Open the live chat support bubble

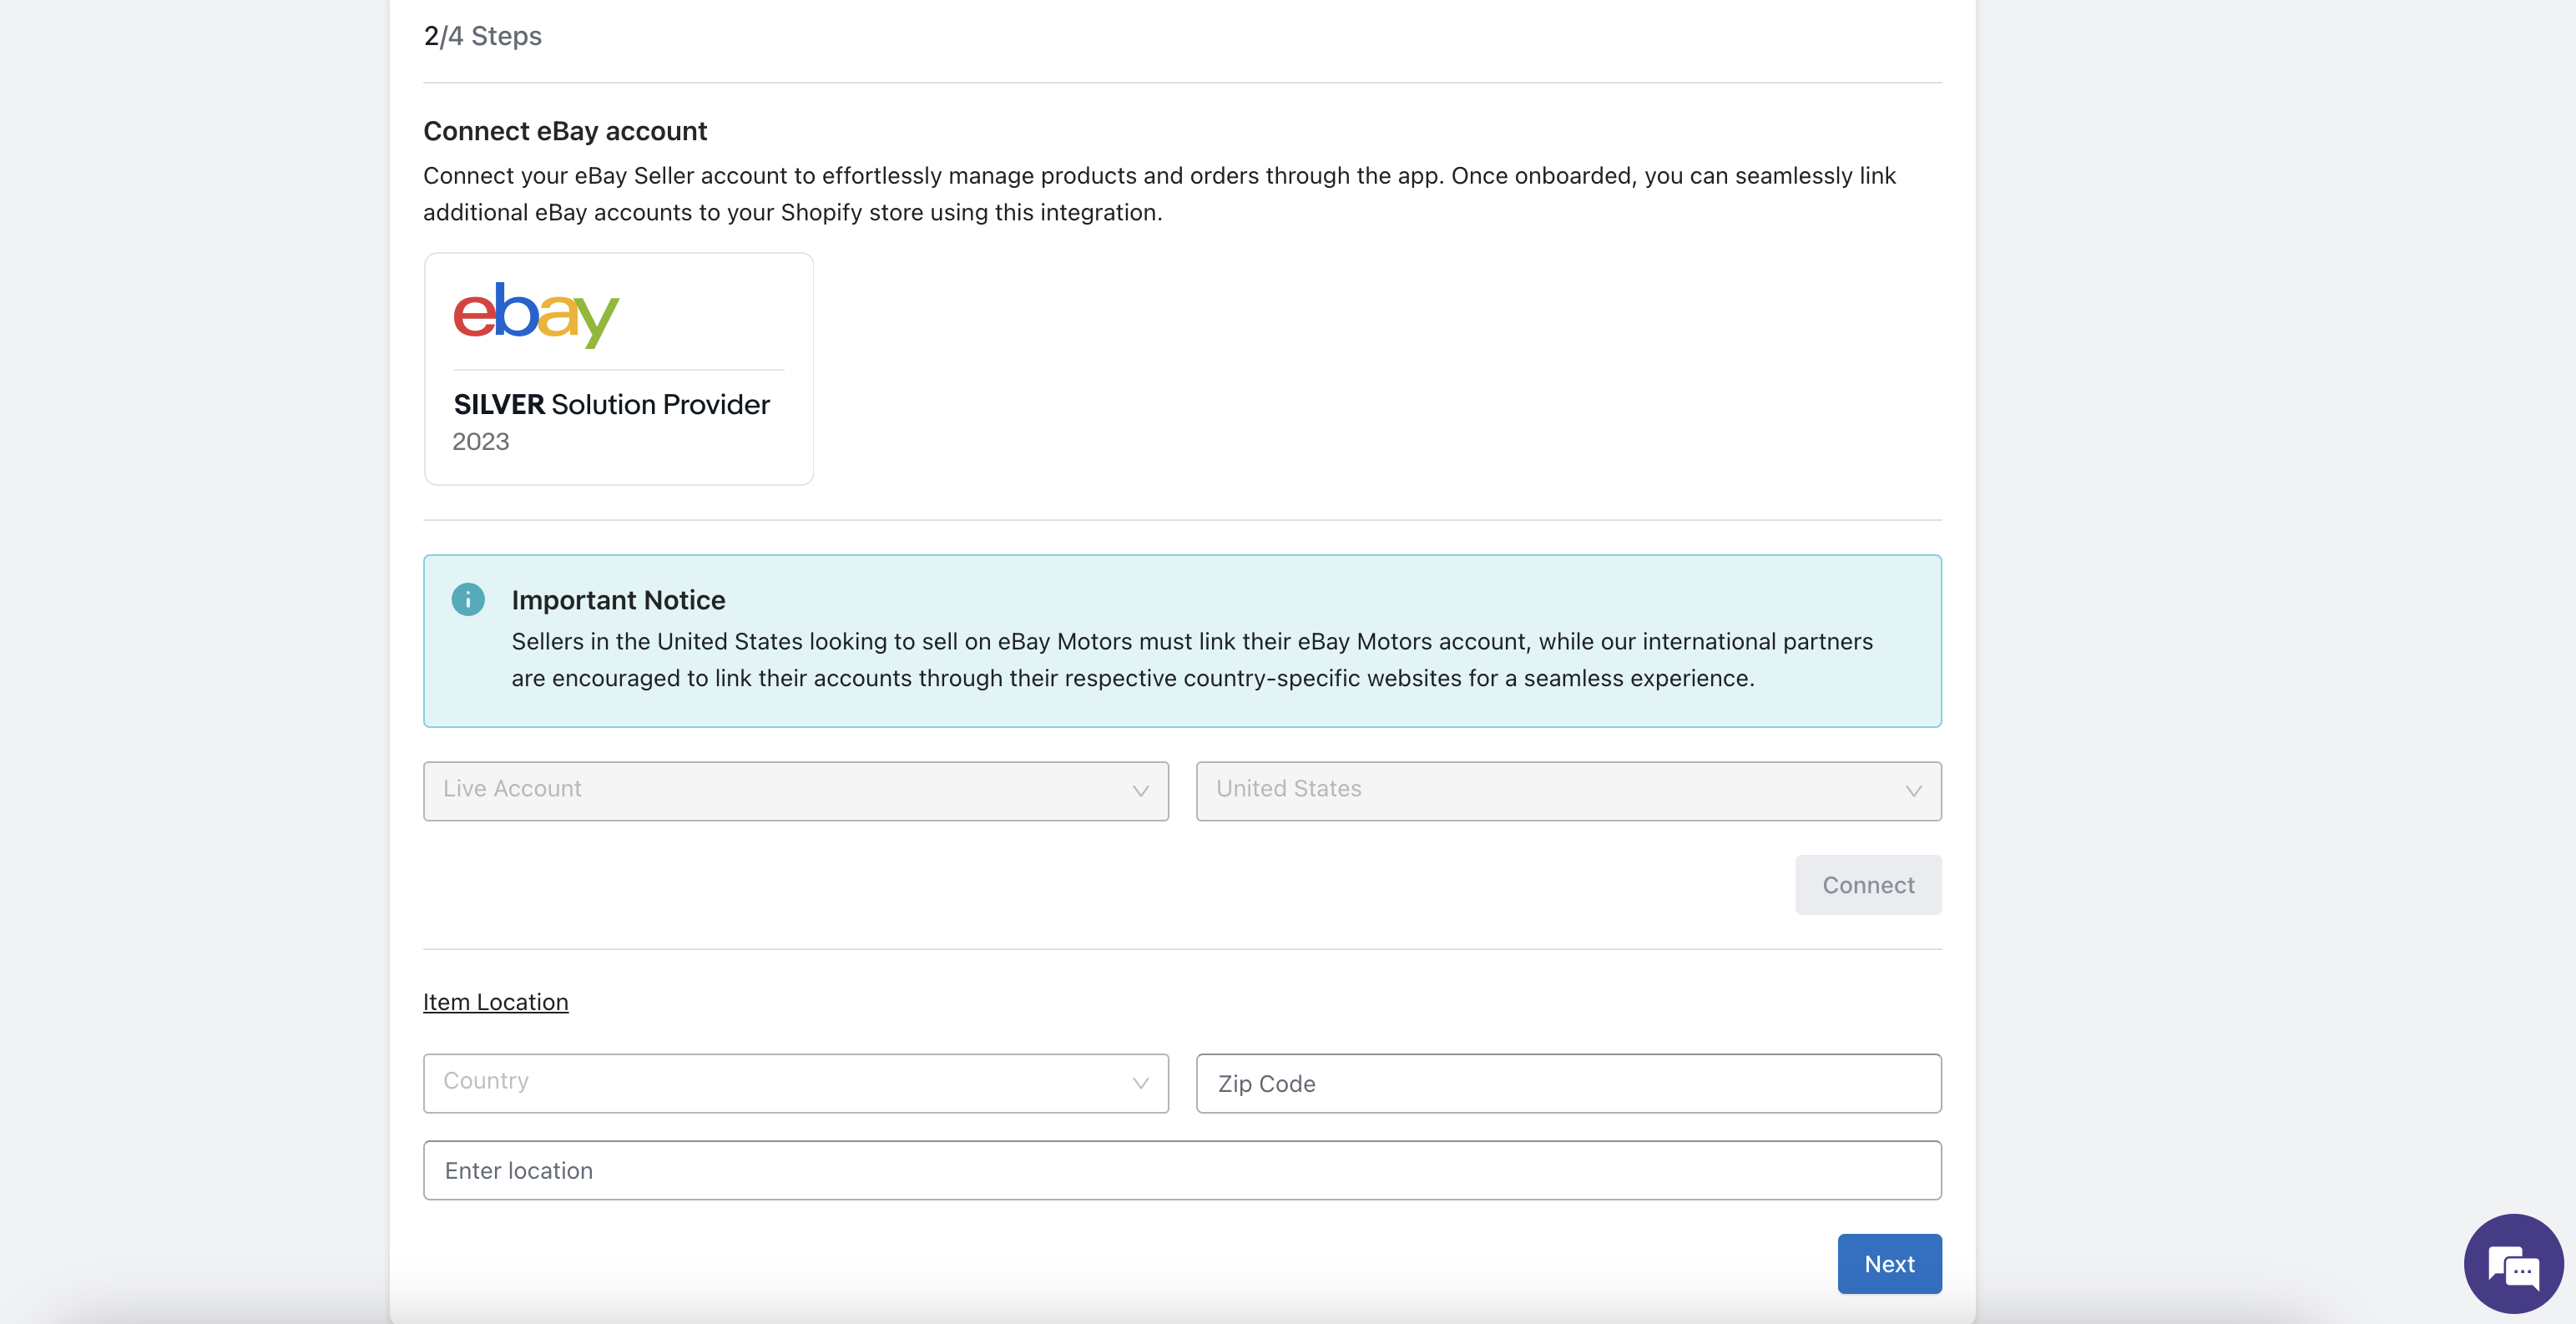point(2513,1264)
